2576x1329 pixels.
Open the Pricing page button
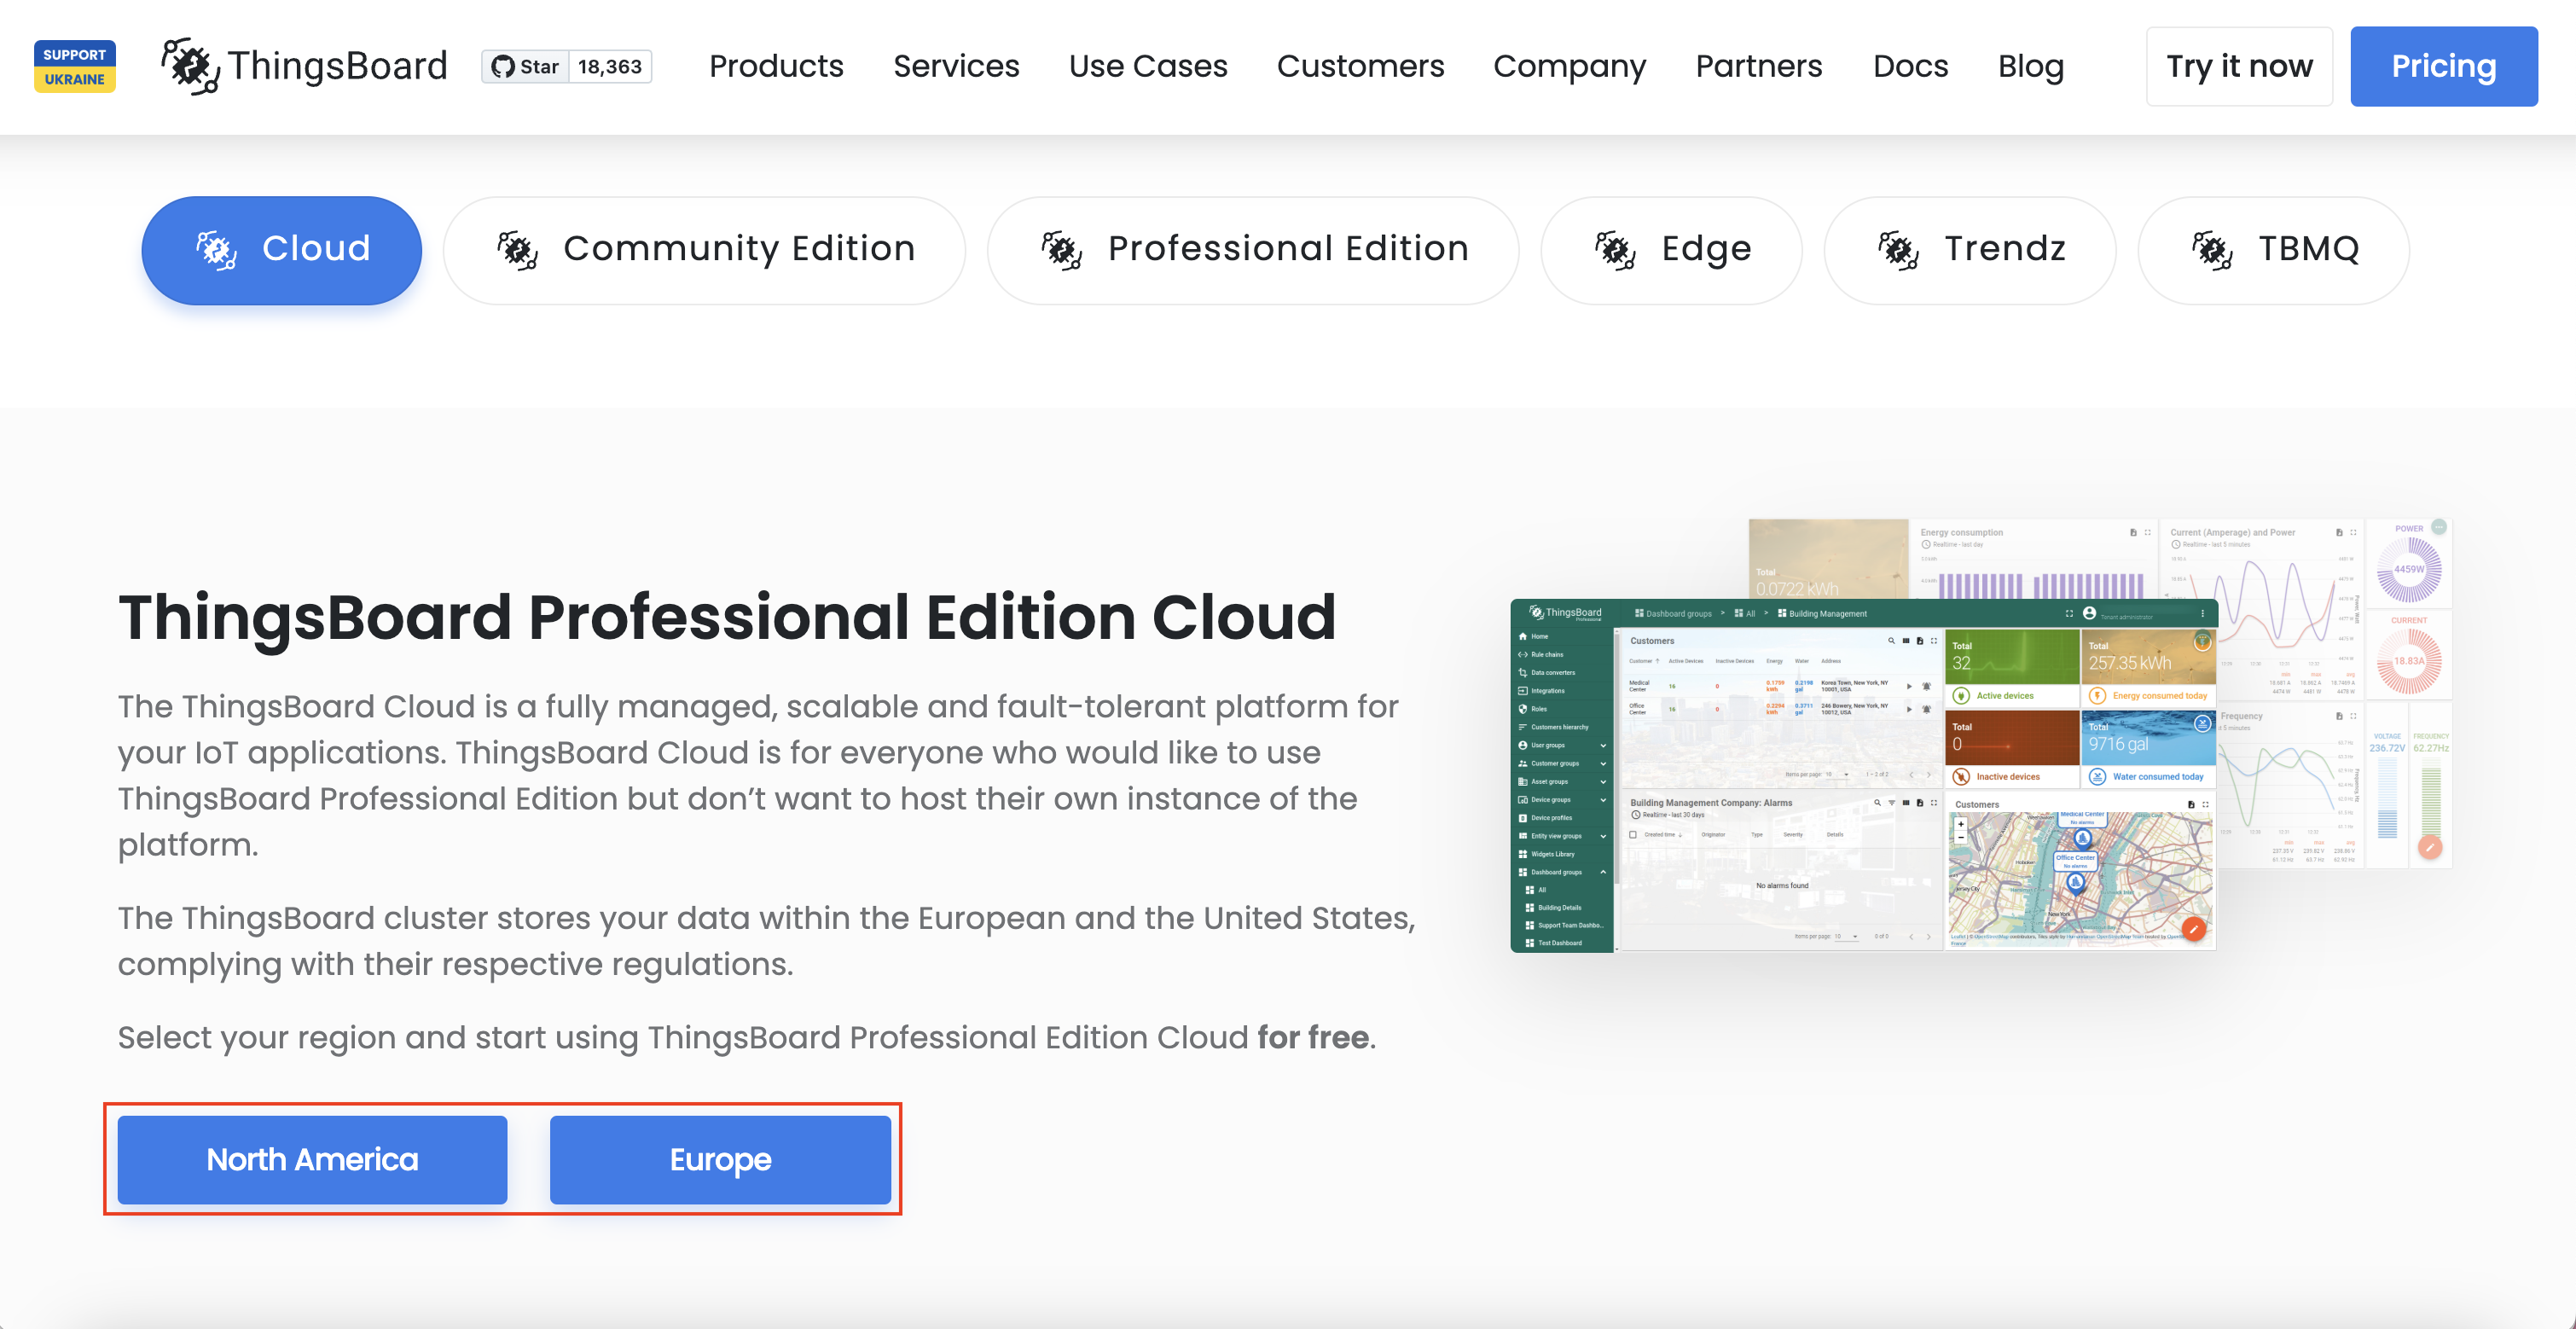(x=2443, y=66)
